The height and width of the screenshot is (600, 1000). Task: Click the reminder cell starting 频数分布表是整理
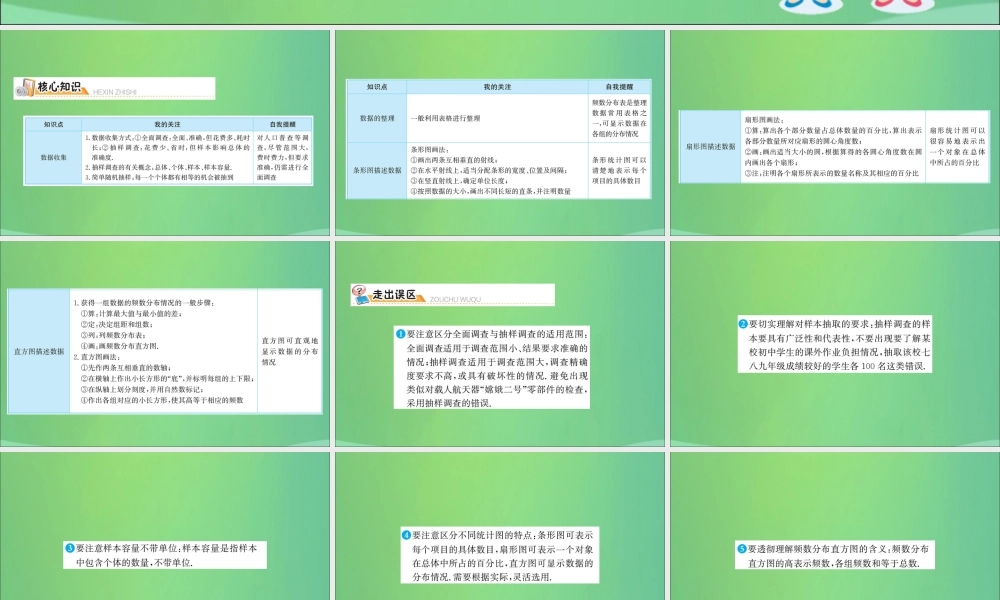(619, 118)
